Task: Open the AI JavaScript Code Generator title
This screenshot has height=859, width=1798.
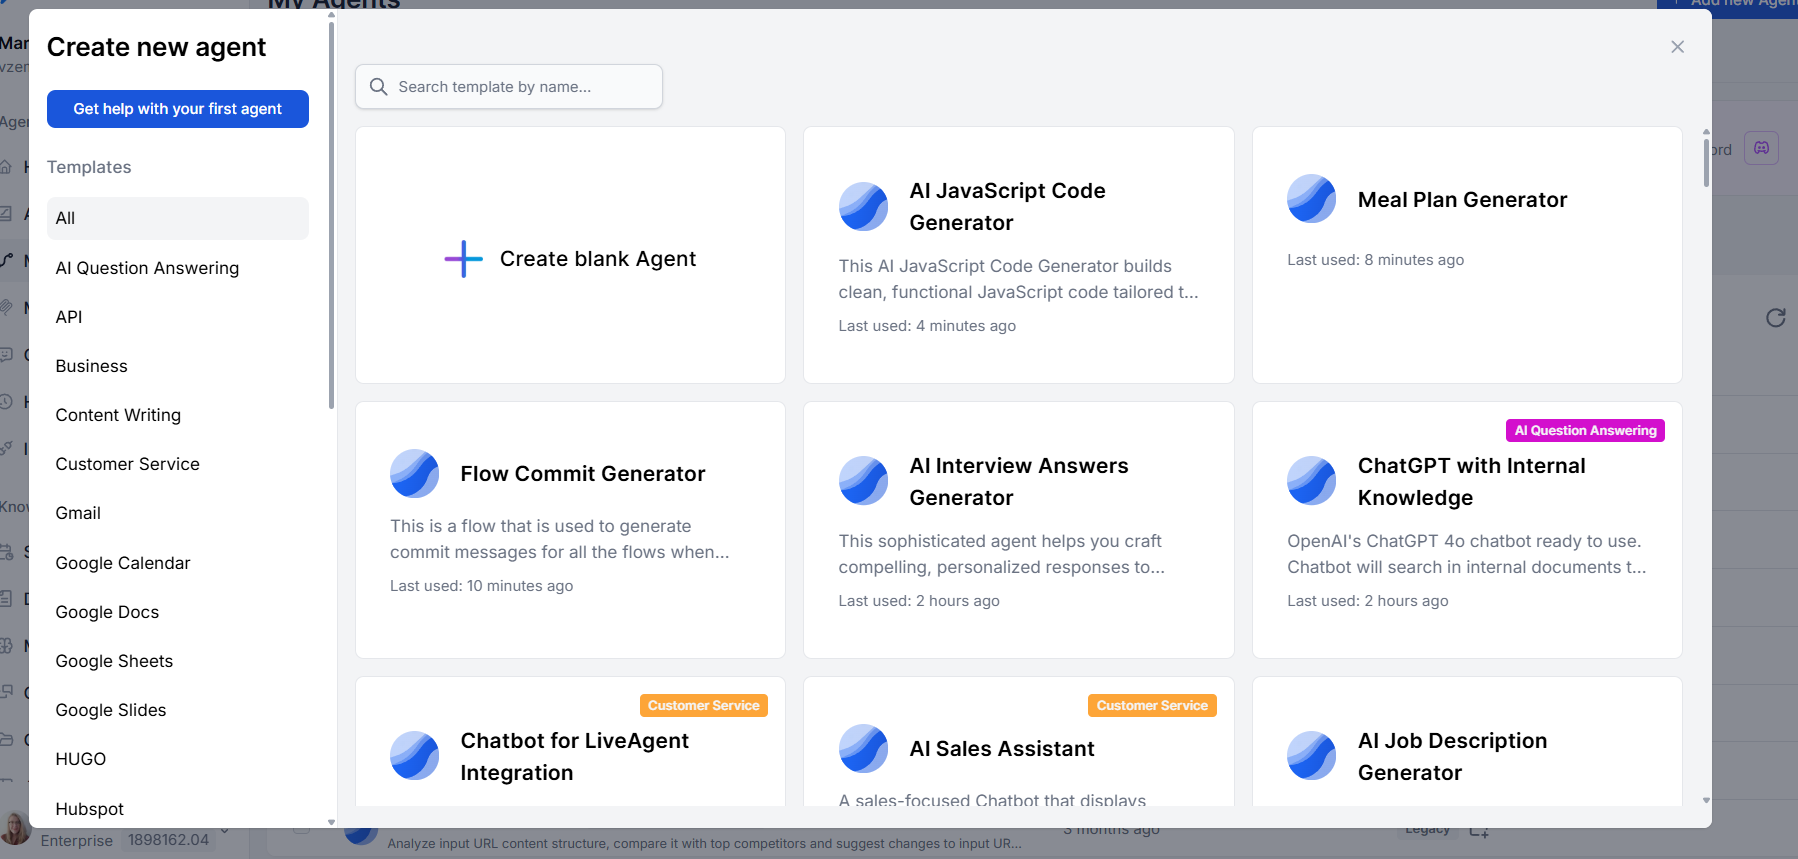Action: pyautogui.click(x=1007, y=207)
